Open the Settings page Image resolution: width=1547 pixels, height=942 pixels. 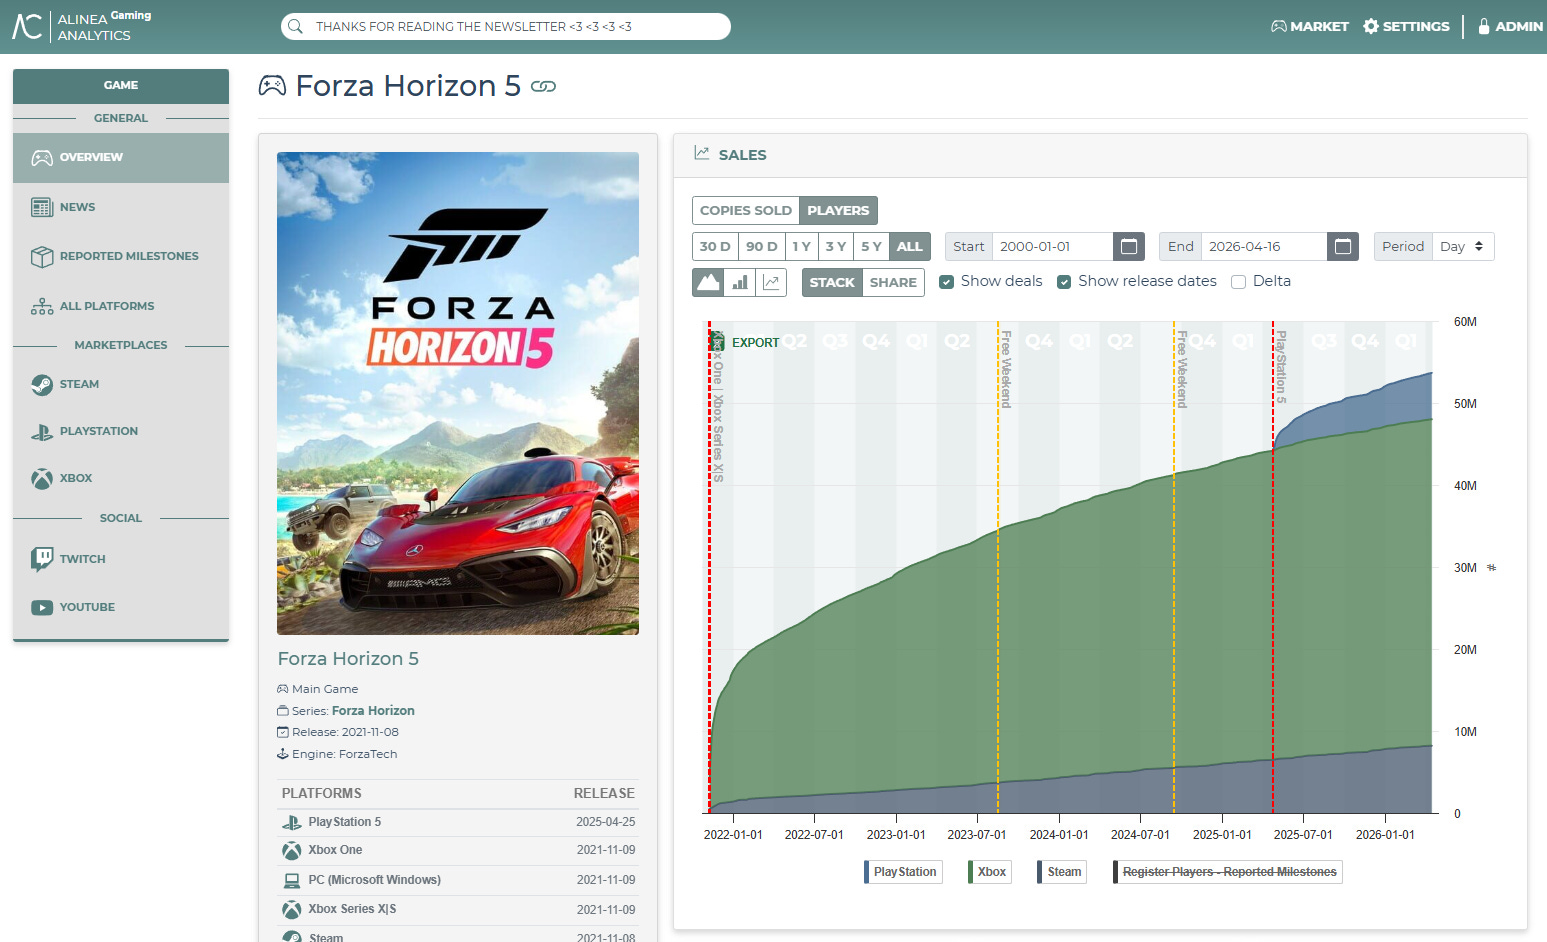point(1406,27)
